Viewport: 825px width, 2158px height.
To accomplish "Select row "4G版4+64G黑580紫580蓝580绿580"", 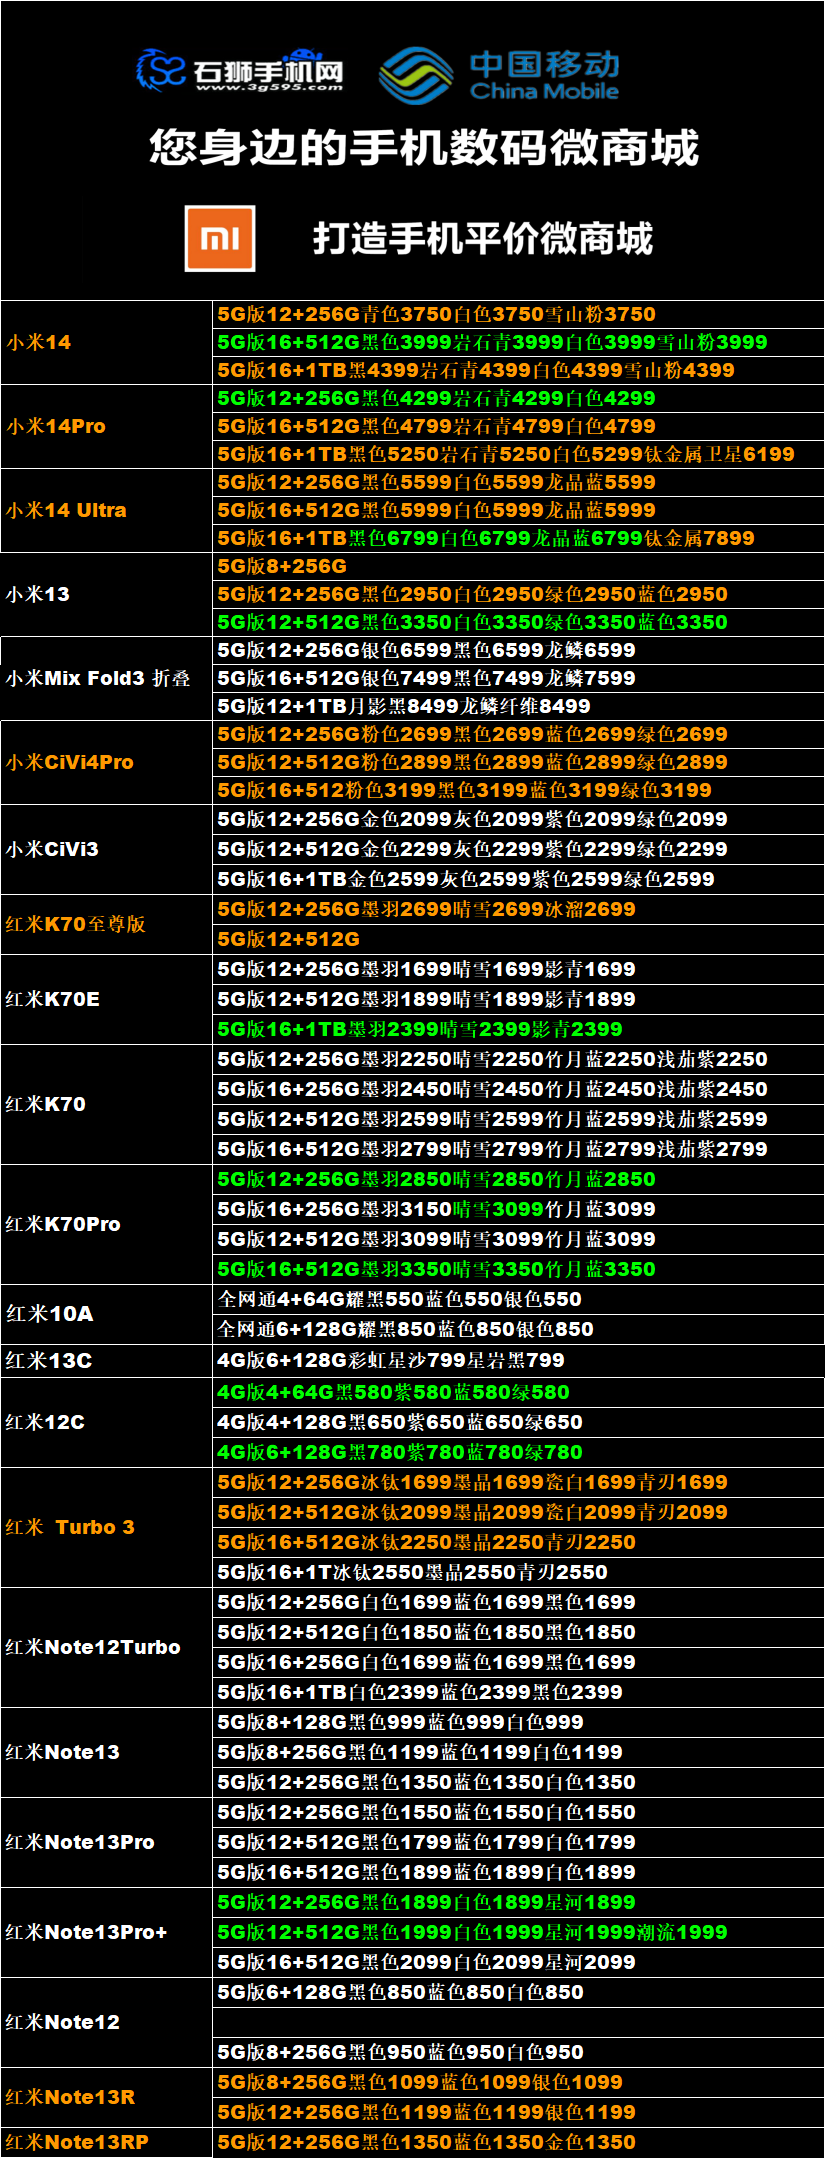I will (x=519, y=1392).
